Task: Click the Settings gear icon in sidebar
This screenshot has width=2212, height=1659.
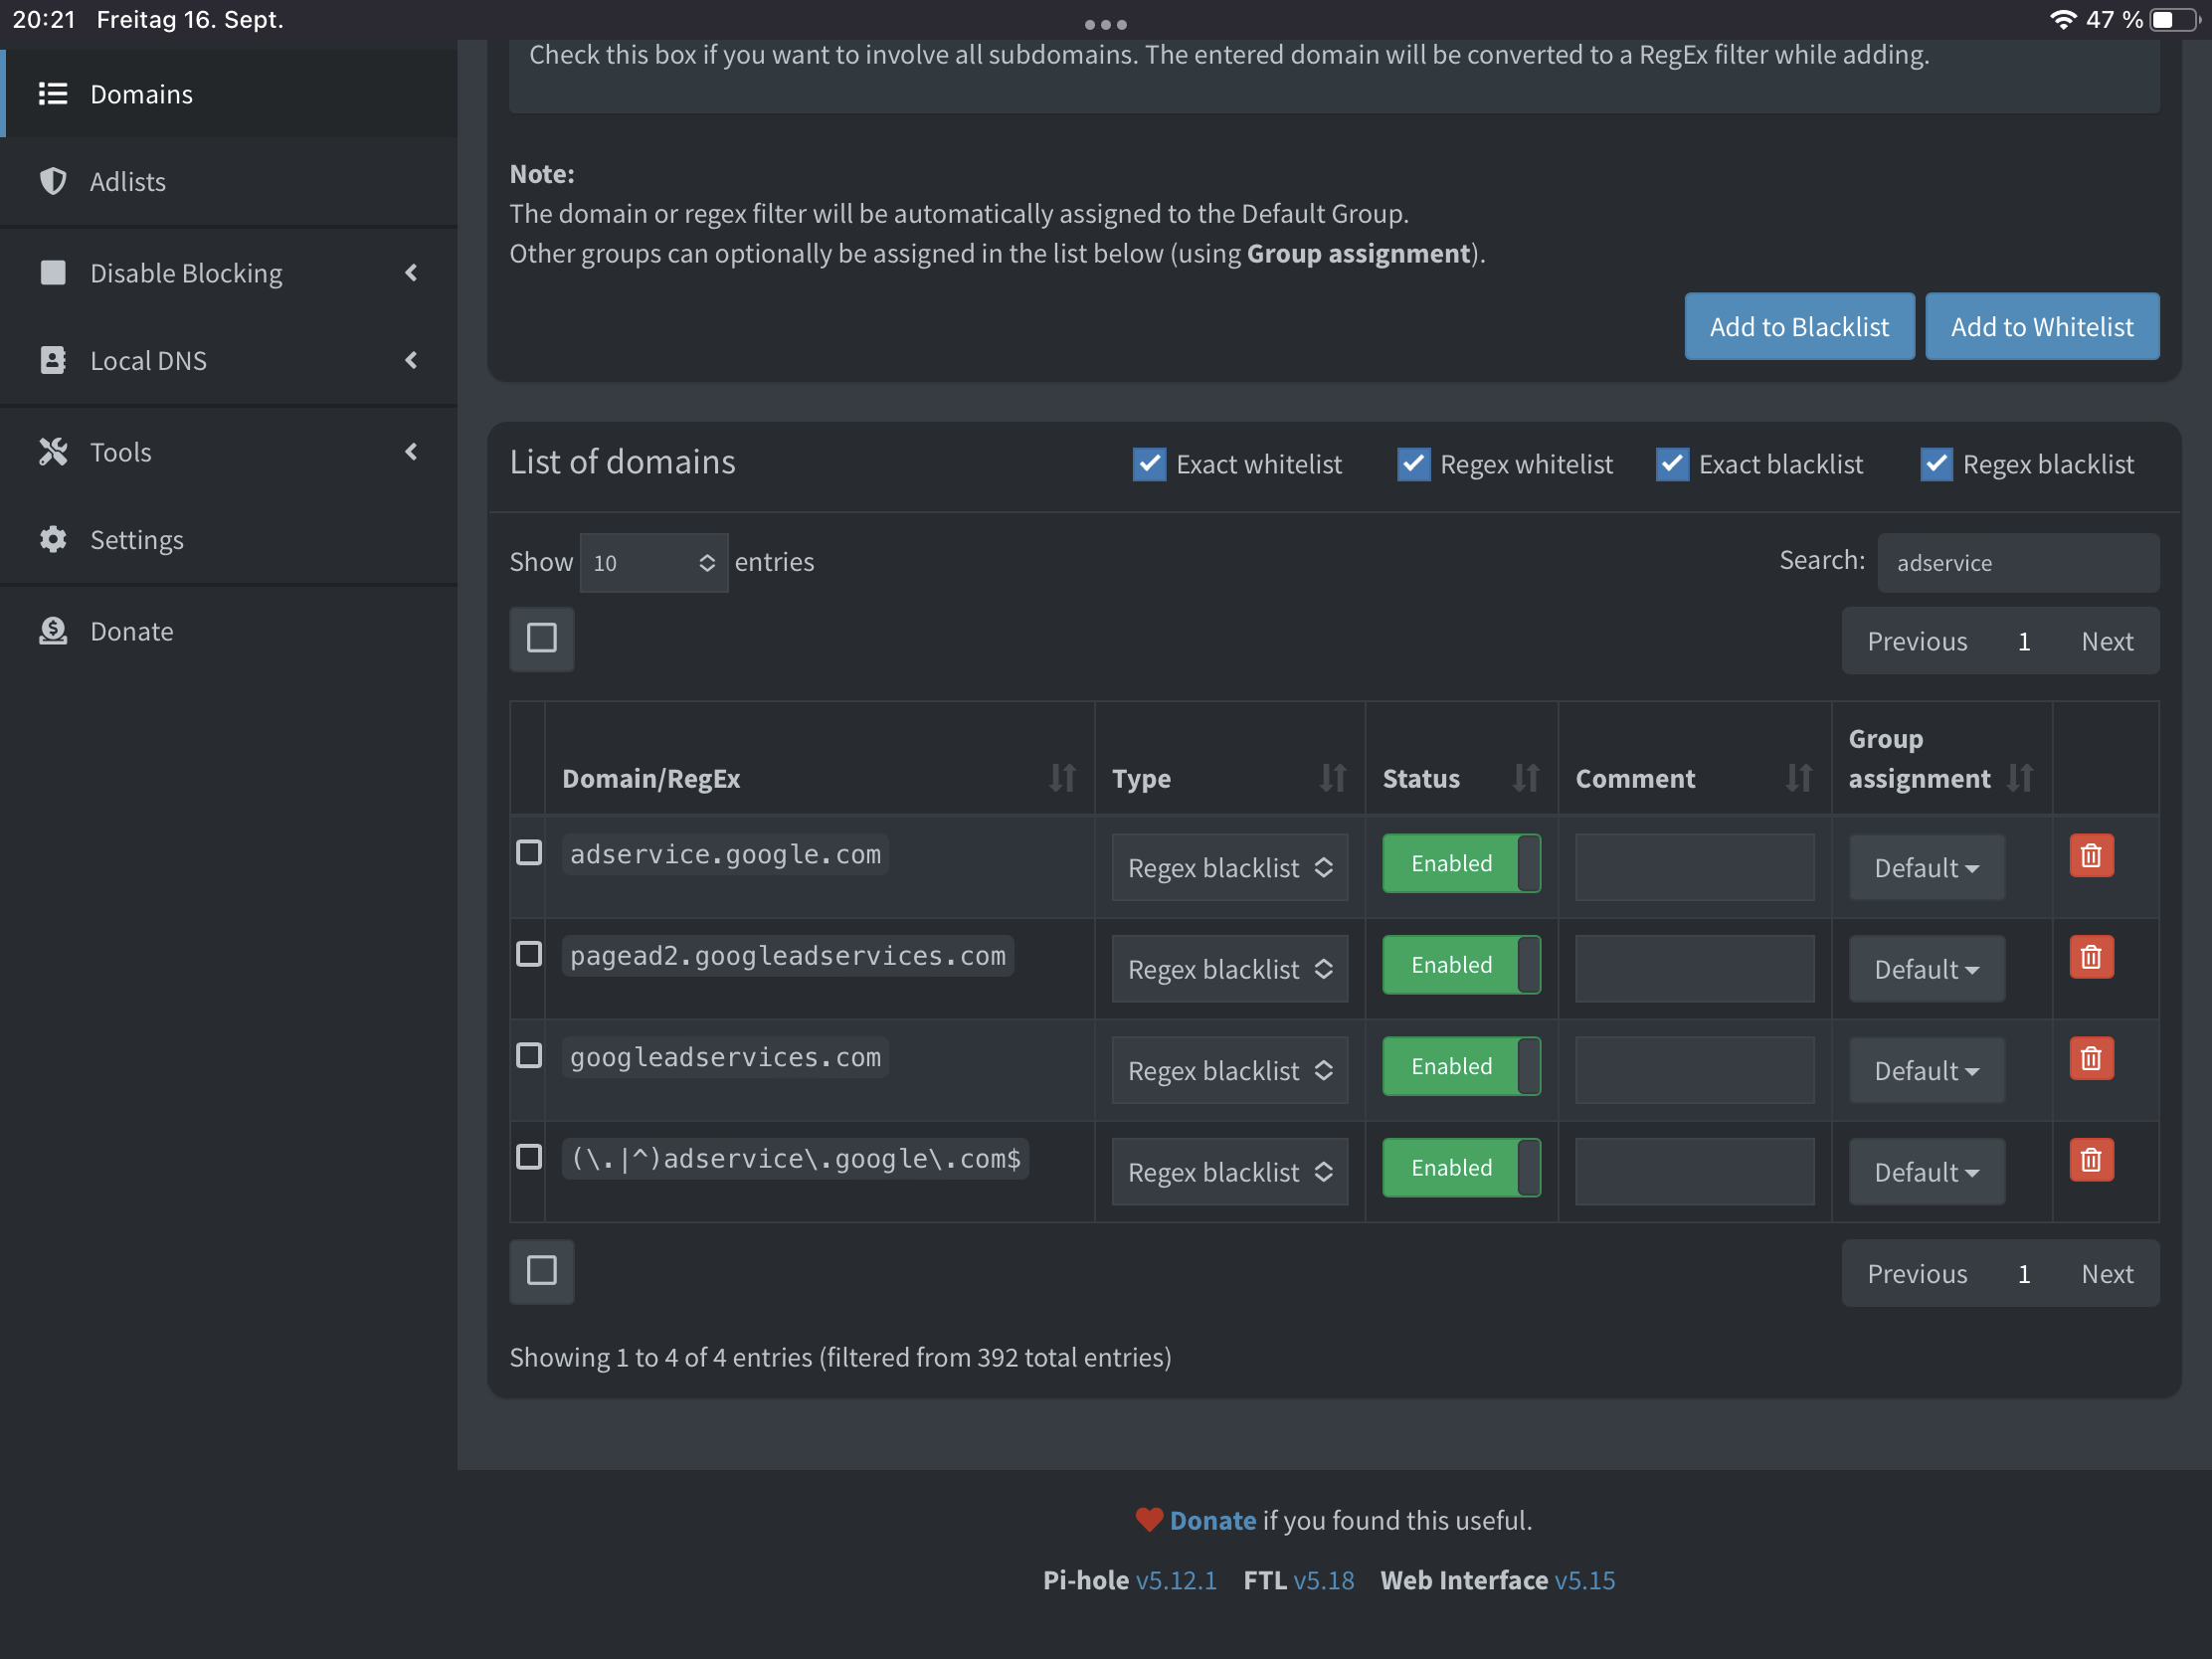Action: click(x=53, y=540)
